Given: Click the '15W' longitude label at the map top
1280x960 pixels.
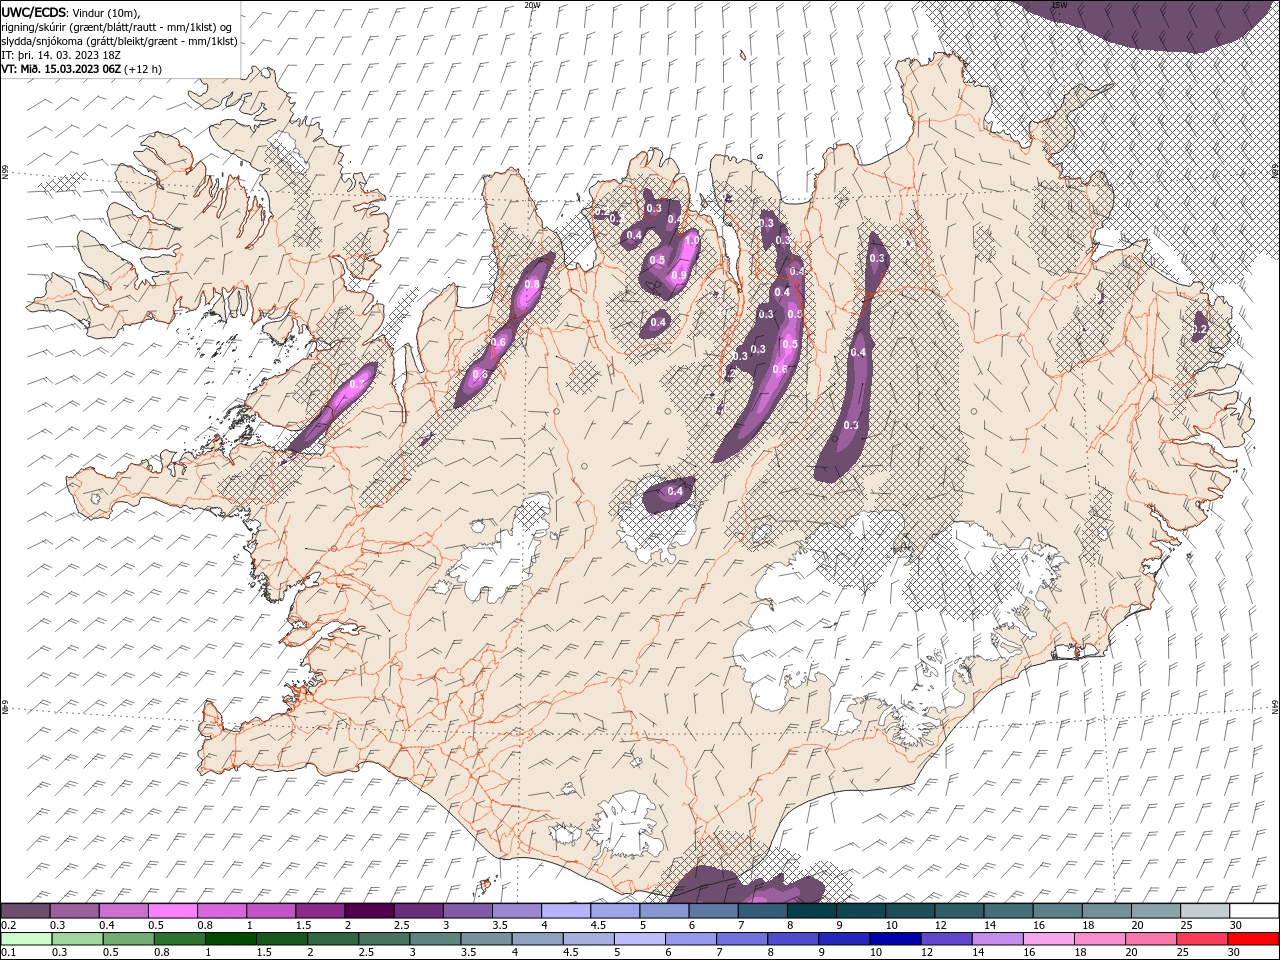Looking at the screenshot, I should click(x=1059, y=5).
